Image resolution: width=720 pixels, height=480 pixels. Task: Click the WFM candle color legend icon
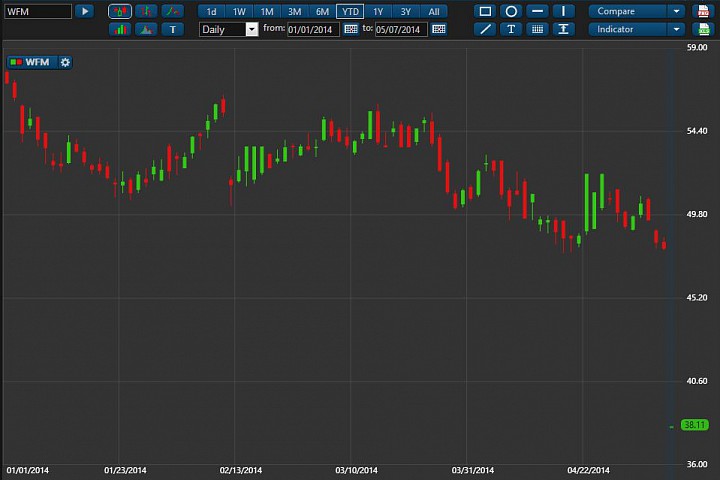pyautogui.click(x=16, y=62)
